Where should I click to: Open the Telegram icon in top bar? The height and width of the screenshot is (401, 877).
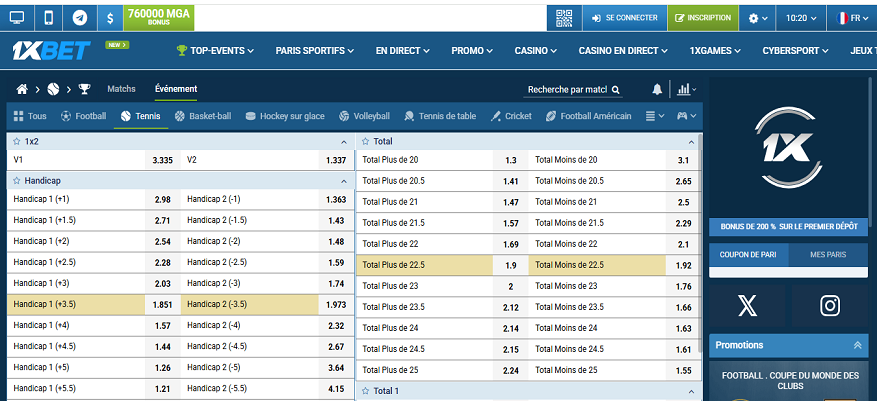tap(80, 18)
